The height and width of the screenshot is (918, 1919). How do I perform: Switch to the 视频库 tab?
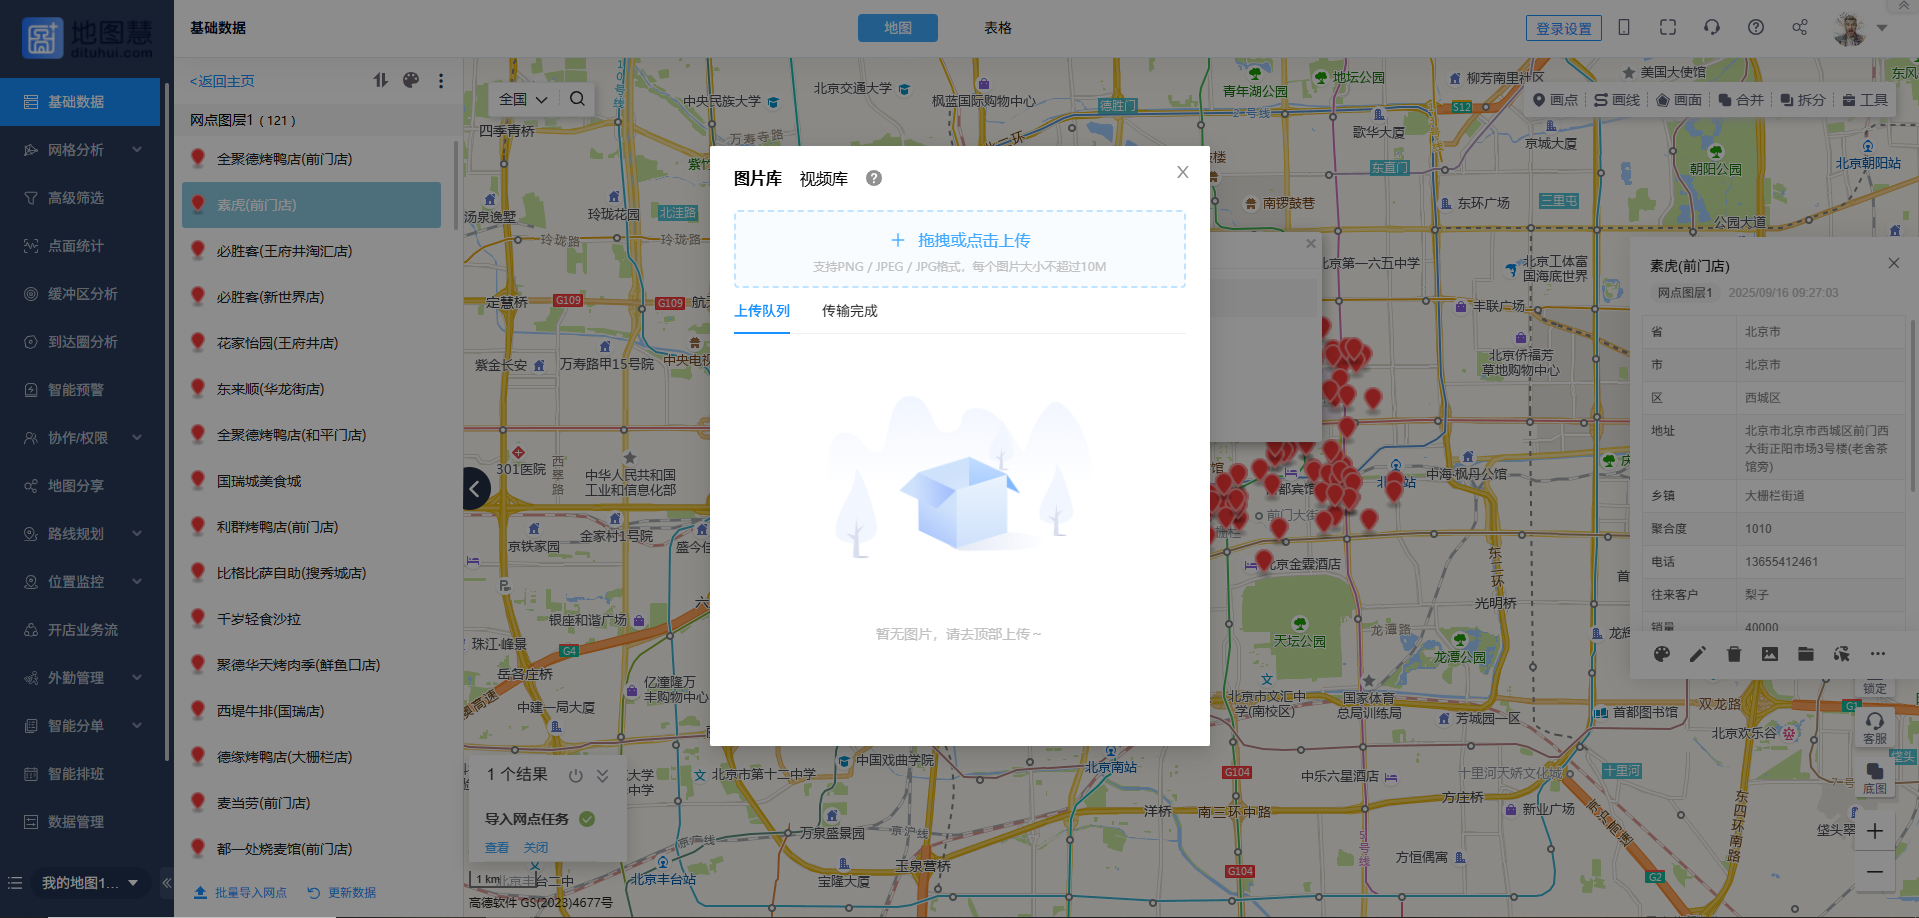click(x=823, y=179)
